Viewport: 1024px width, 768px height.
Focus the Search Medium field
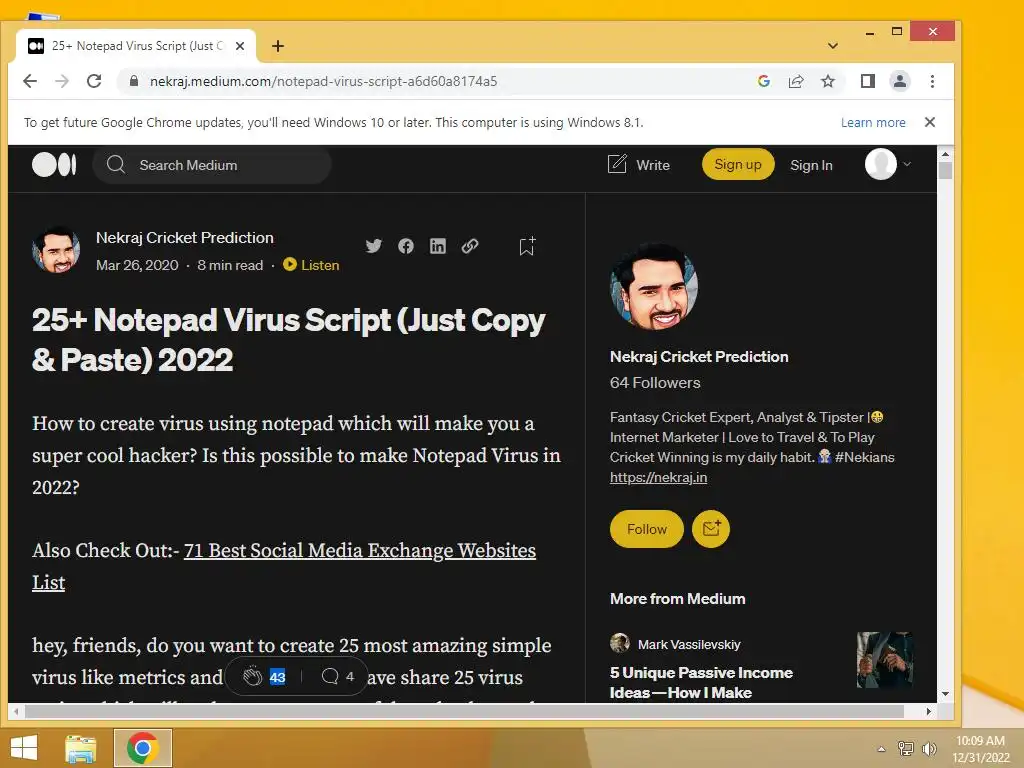coord(212,165)
